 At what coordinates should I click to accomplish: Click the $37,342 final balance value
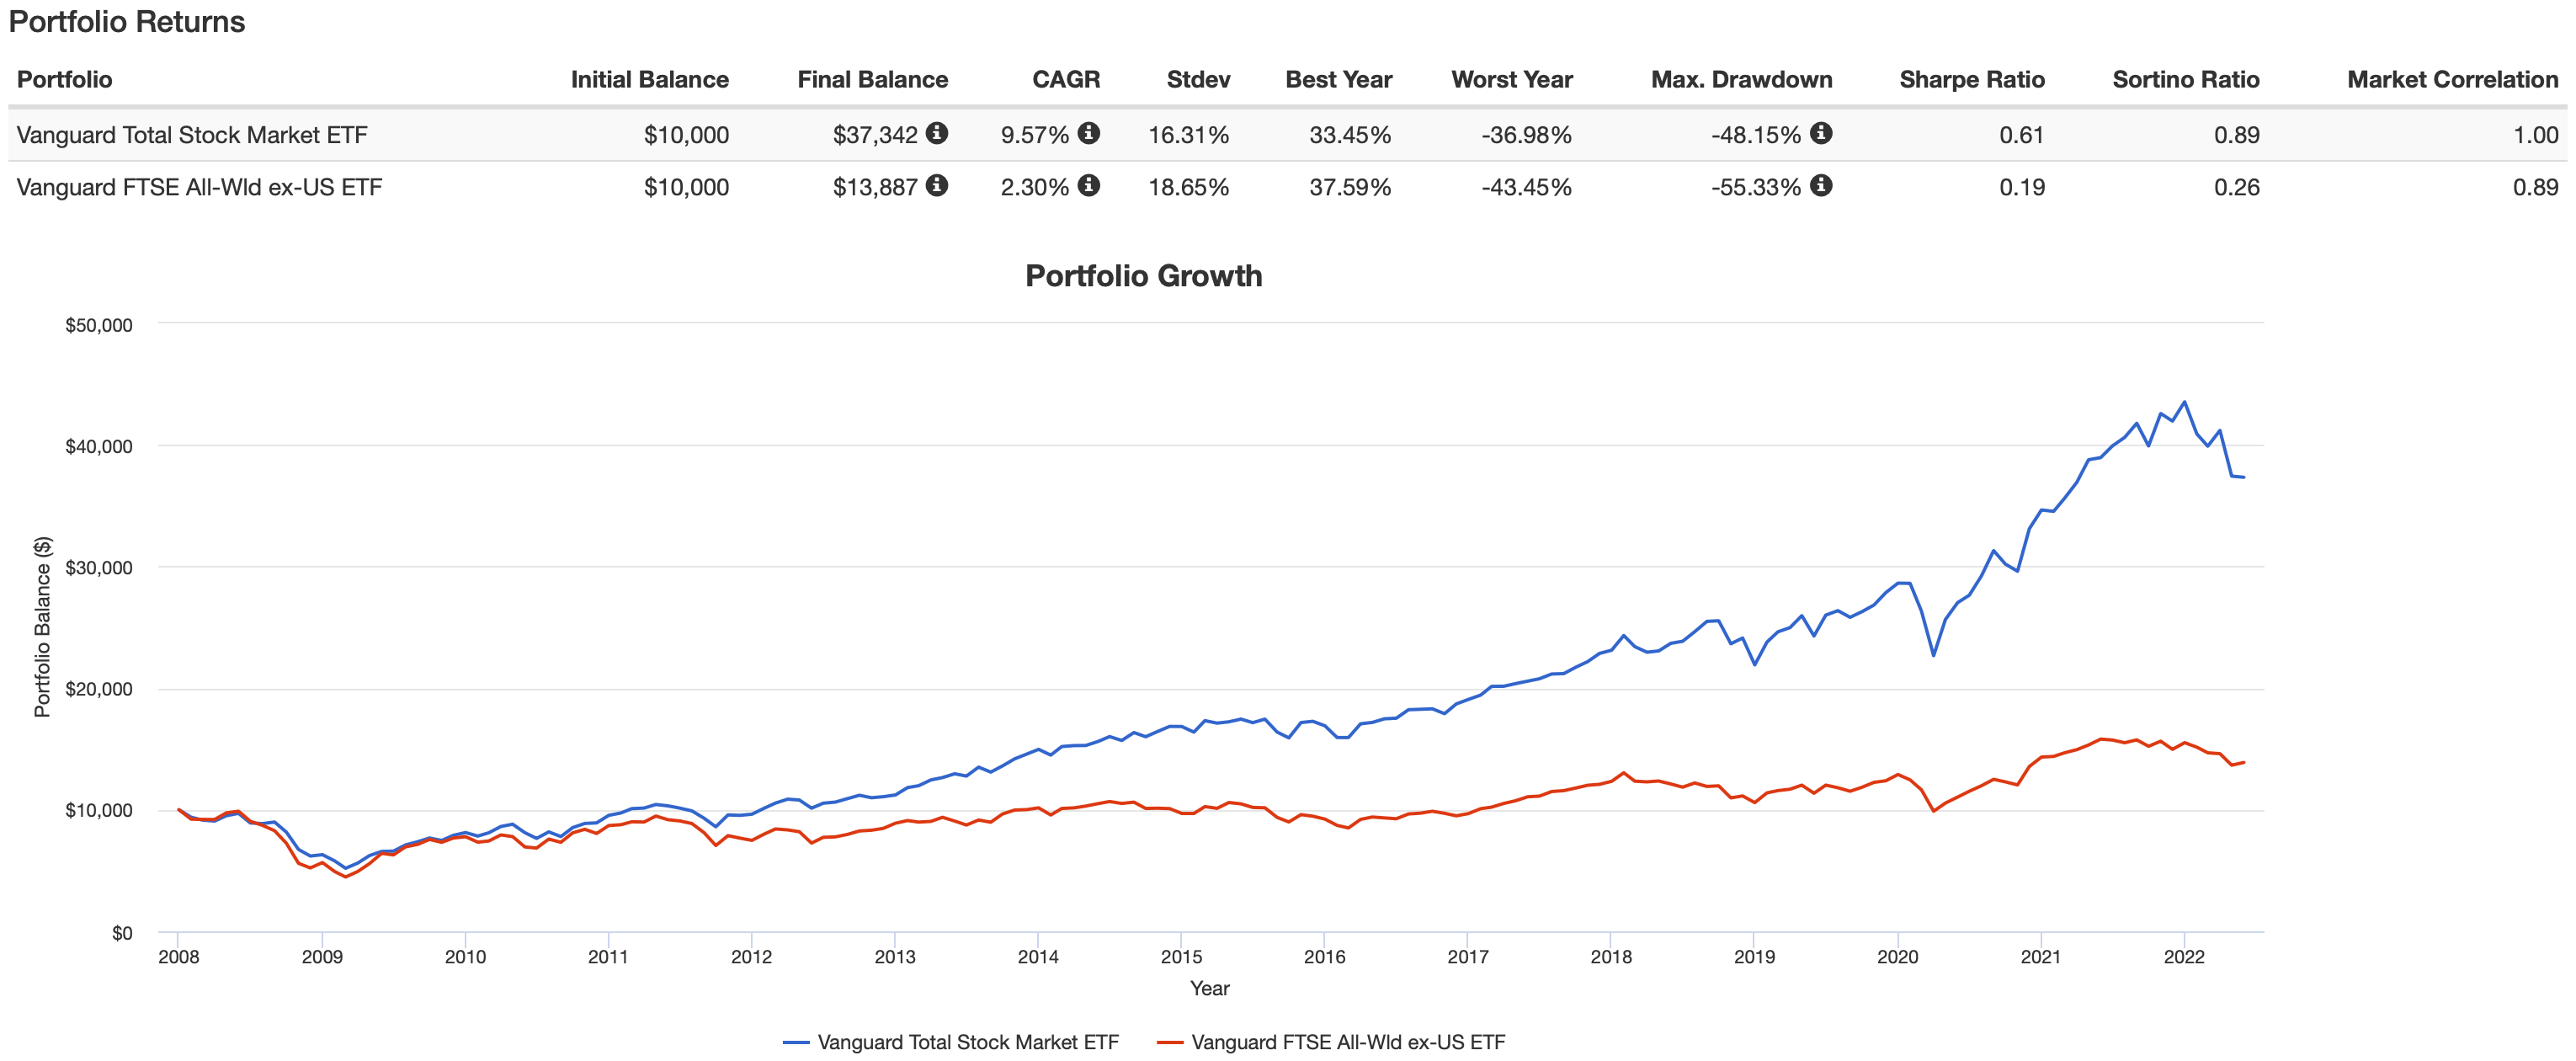point(875,135)
